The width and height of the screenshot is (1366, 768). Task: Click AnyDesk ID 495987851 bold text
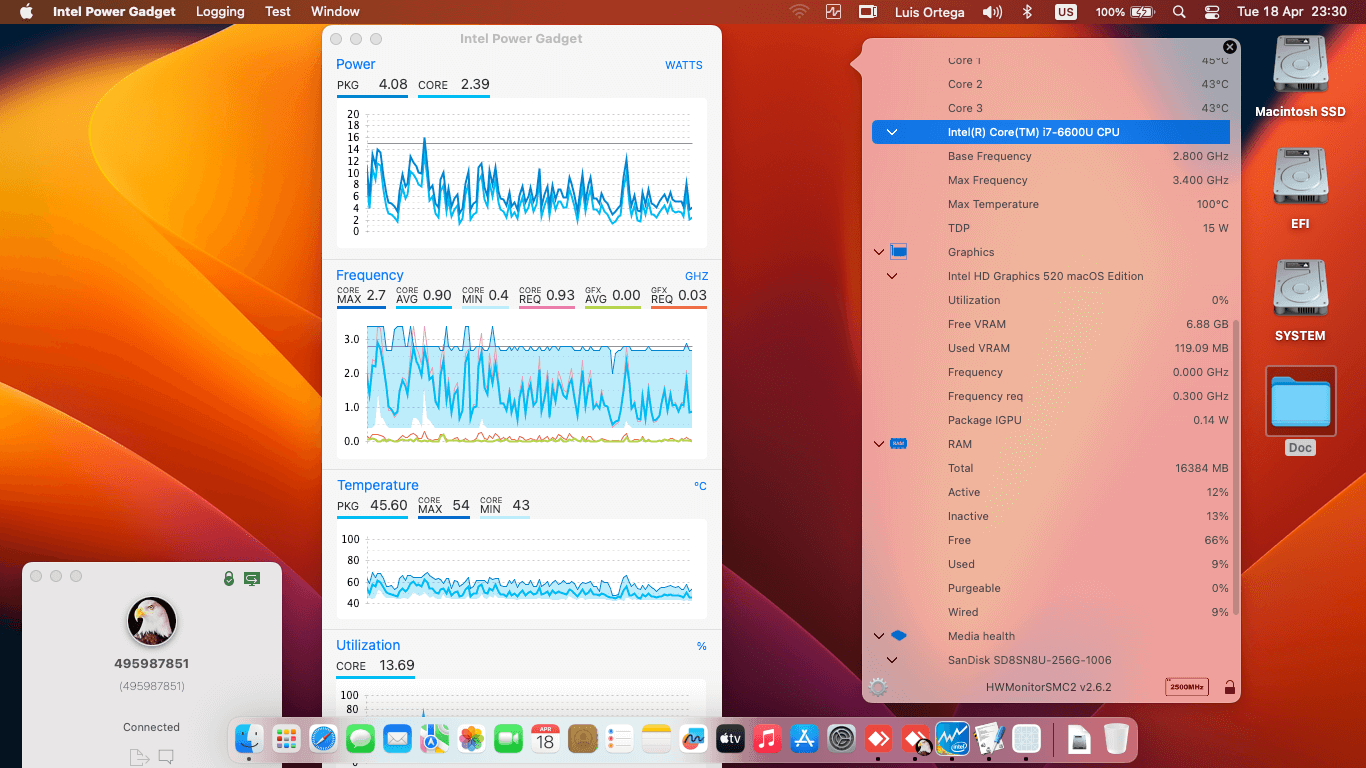[152, 664]
